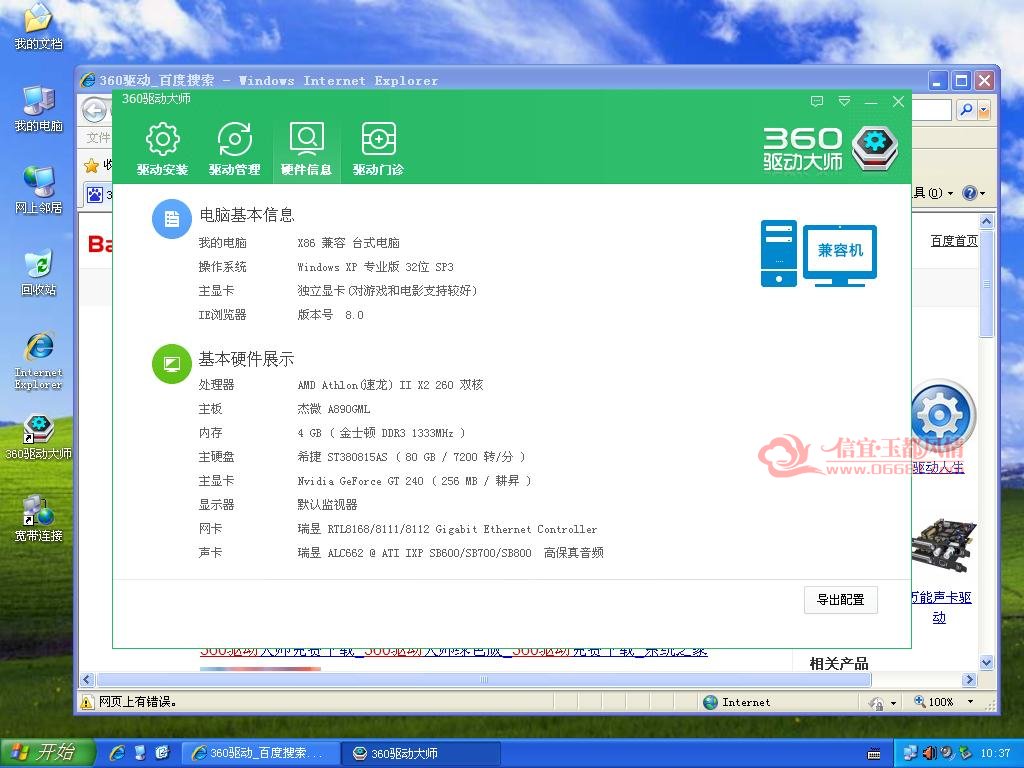The height and width of the screenshot is (768, 1024).
Task: Click the 开始 Start button
Action: [47, 752]
